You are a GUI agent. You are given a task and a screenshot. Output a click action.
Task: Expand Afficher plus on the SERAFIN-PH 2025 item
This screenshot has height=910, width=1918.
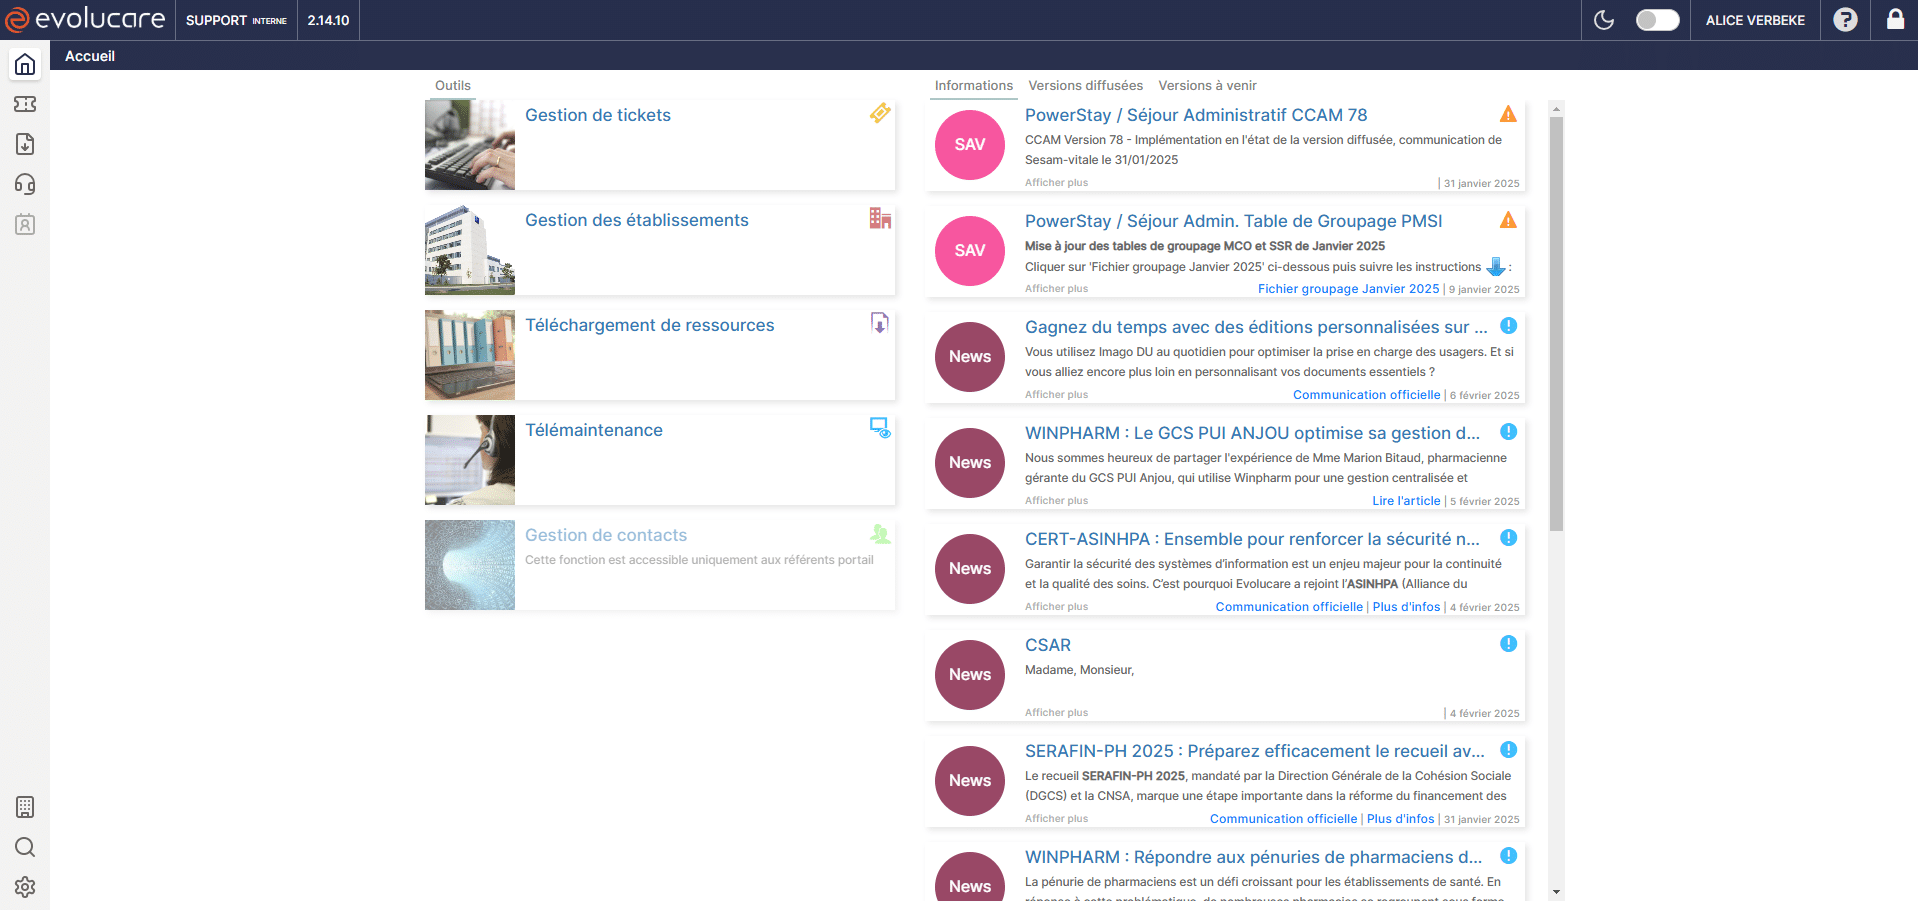1056,819
